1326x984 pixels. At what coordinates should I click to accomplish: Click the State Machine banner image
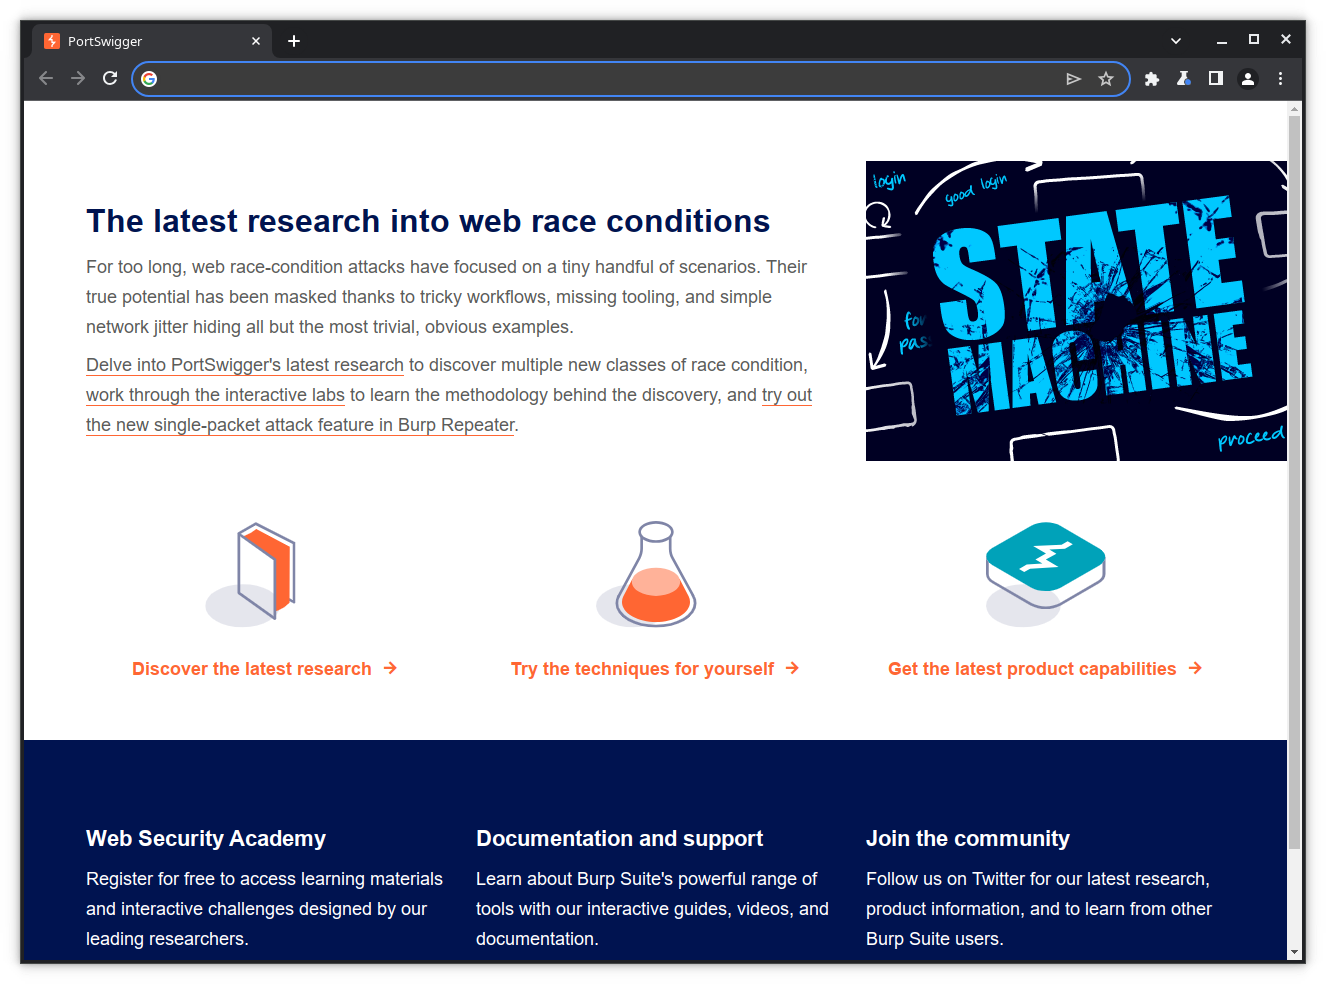coord(1076,311)
